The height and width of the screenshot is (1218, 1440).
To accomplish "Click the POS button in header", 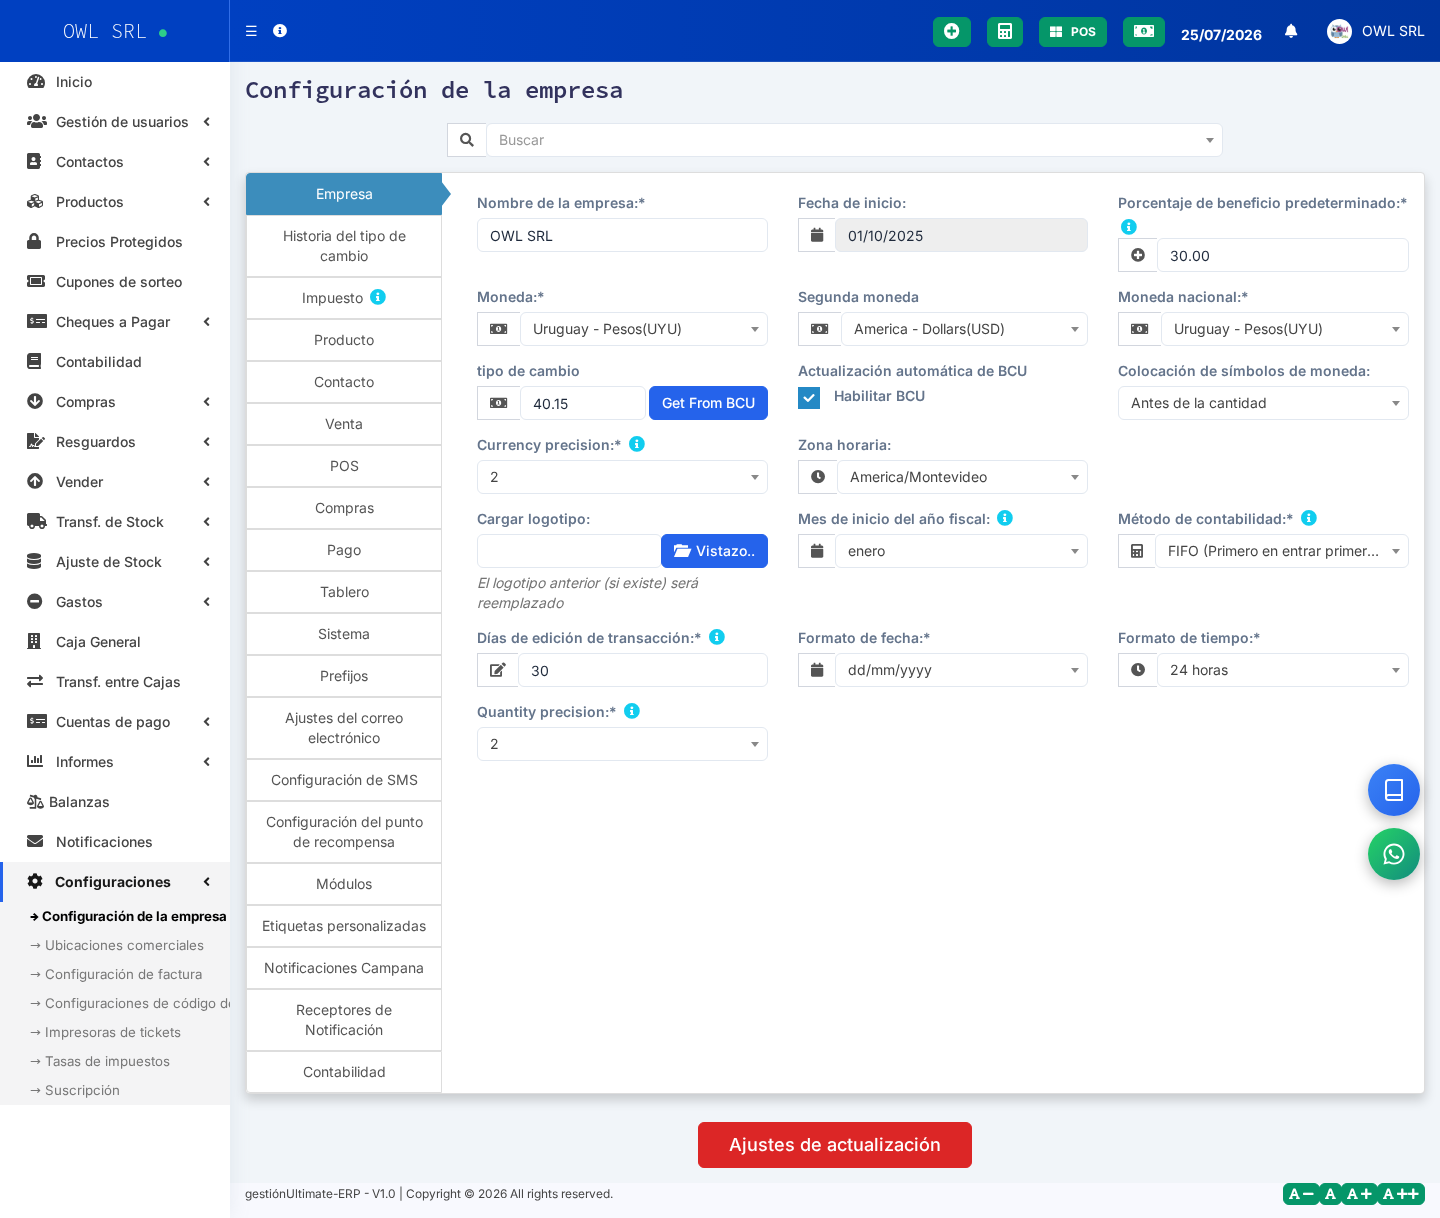I will [1073, 32].
